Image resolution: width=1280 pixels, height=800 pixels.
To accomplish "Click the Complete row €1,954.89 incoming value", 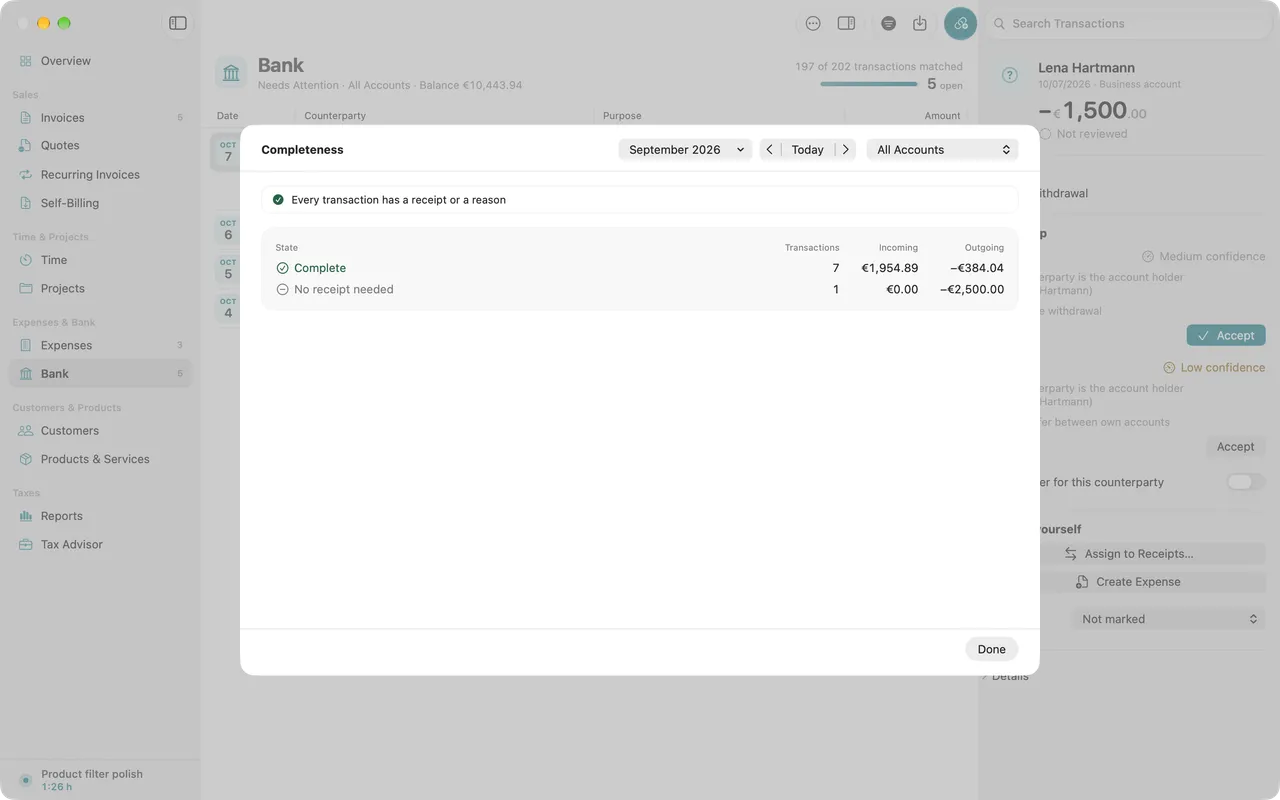I will pos(889,268).
